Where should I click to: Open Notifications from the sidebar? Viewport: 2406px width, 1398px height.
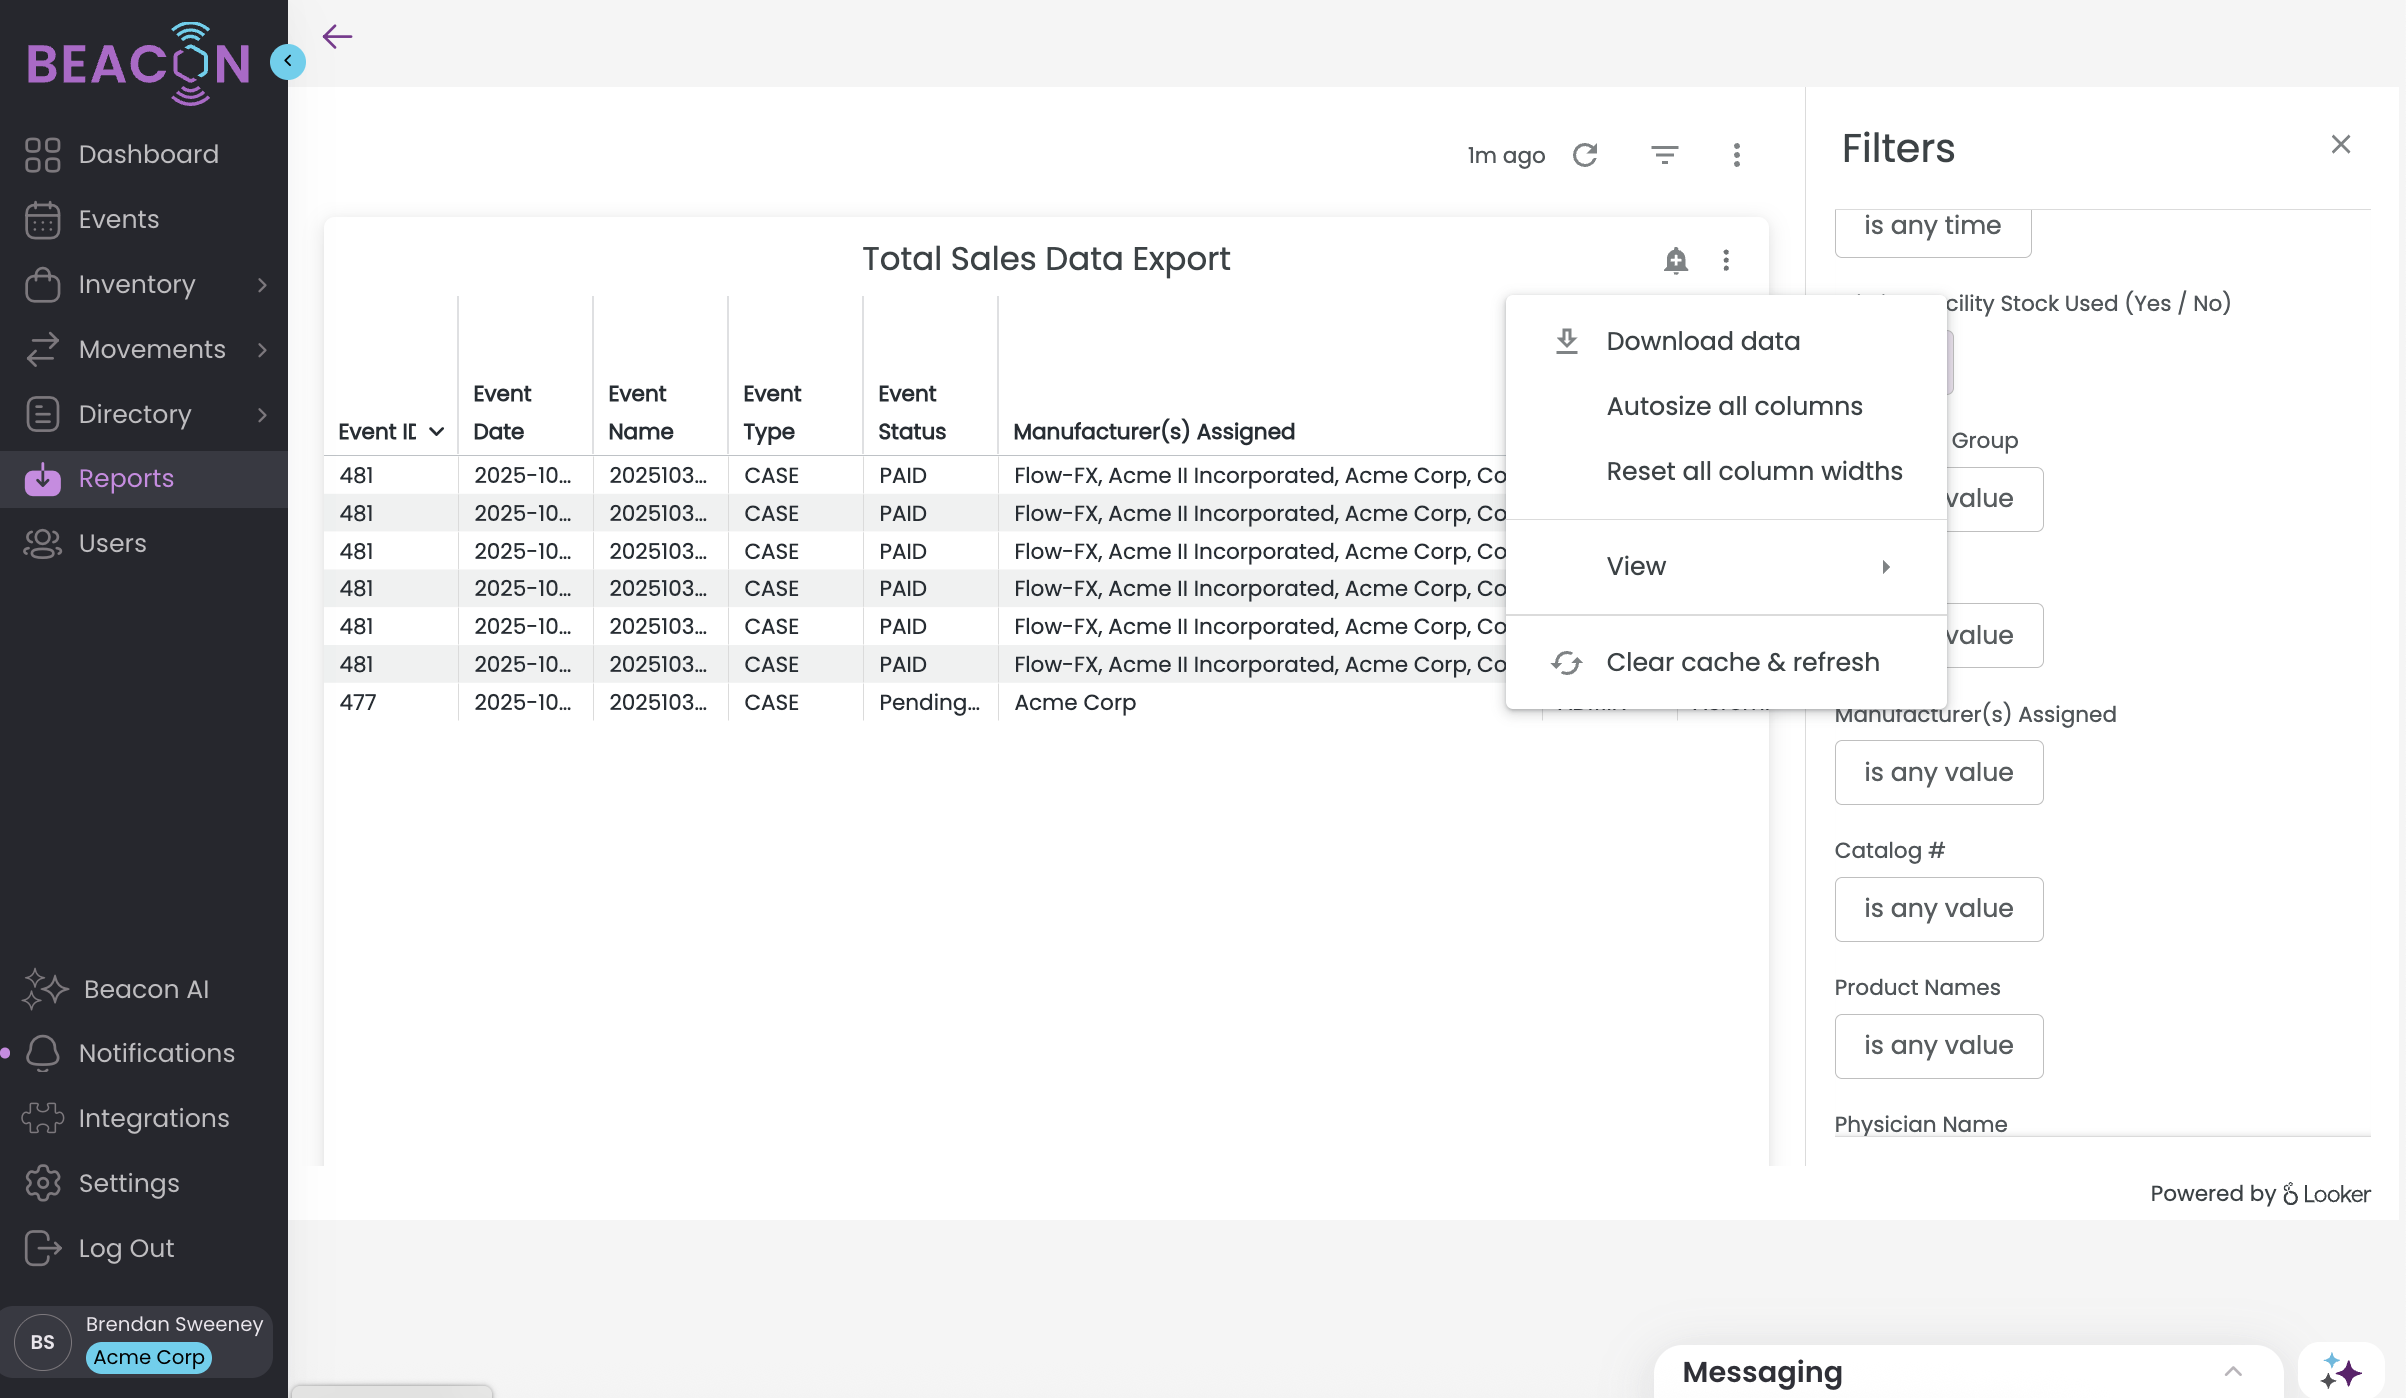[156, 1053]
